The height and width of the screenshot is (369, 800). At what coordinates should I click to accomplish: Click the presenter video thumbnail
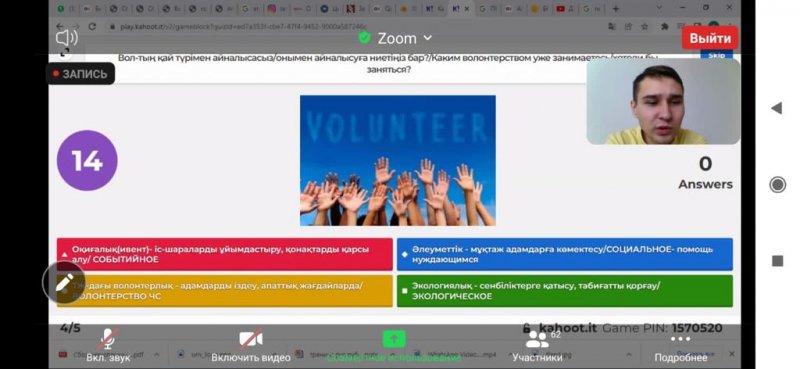point(663,102)
